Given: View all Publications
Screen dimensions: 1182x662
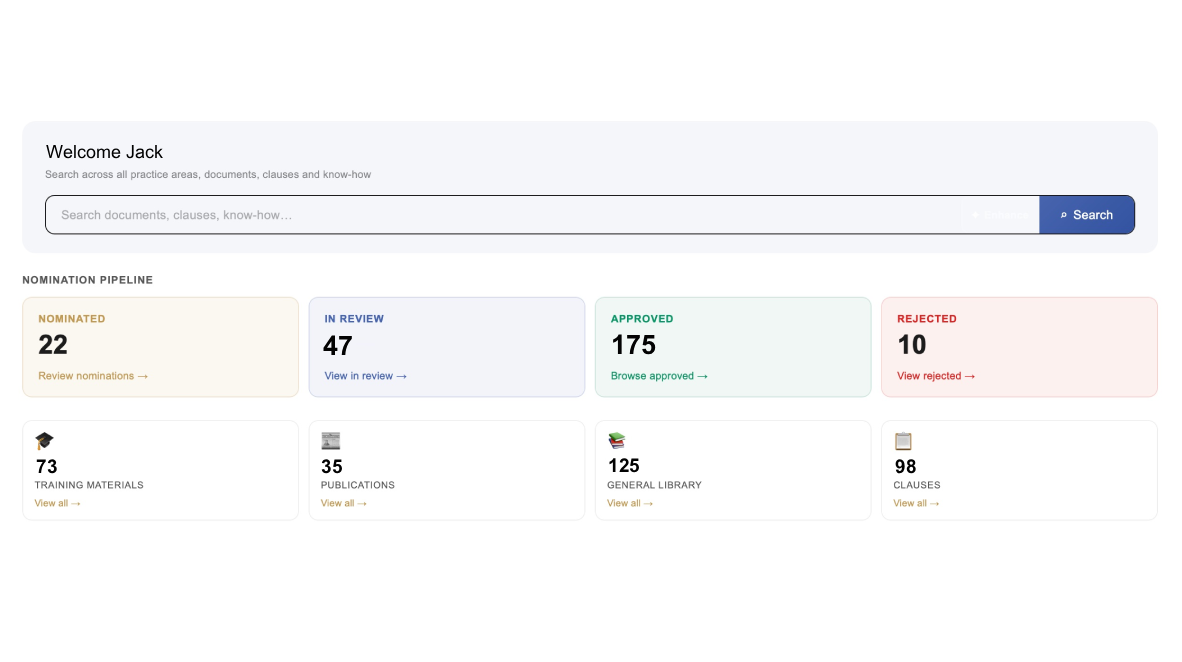Looking at the screenshot, I should pos(344,503).
